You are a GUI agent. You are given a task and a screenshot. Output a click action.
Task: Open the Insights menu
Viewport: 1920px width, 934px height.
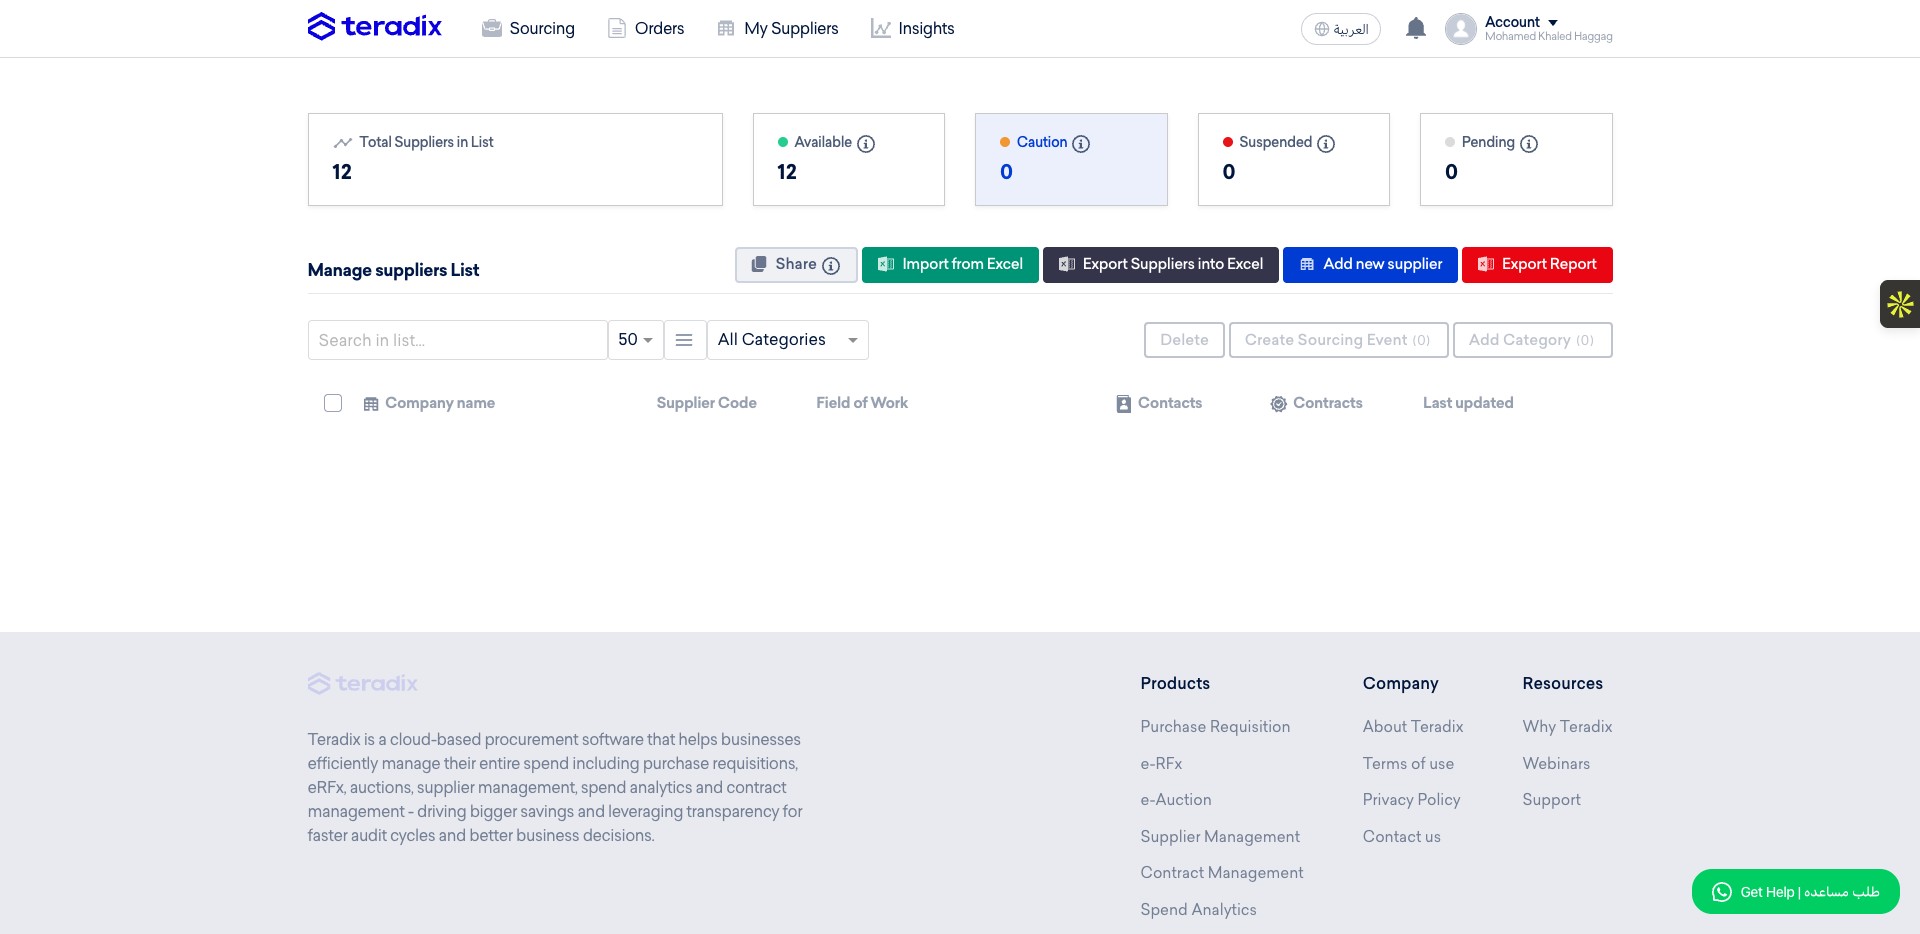pos(912,28)
